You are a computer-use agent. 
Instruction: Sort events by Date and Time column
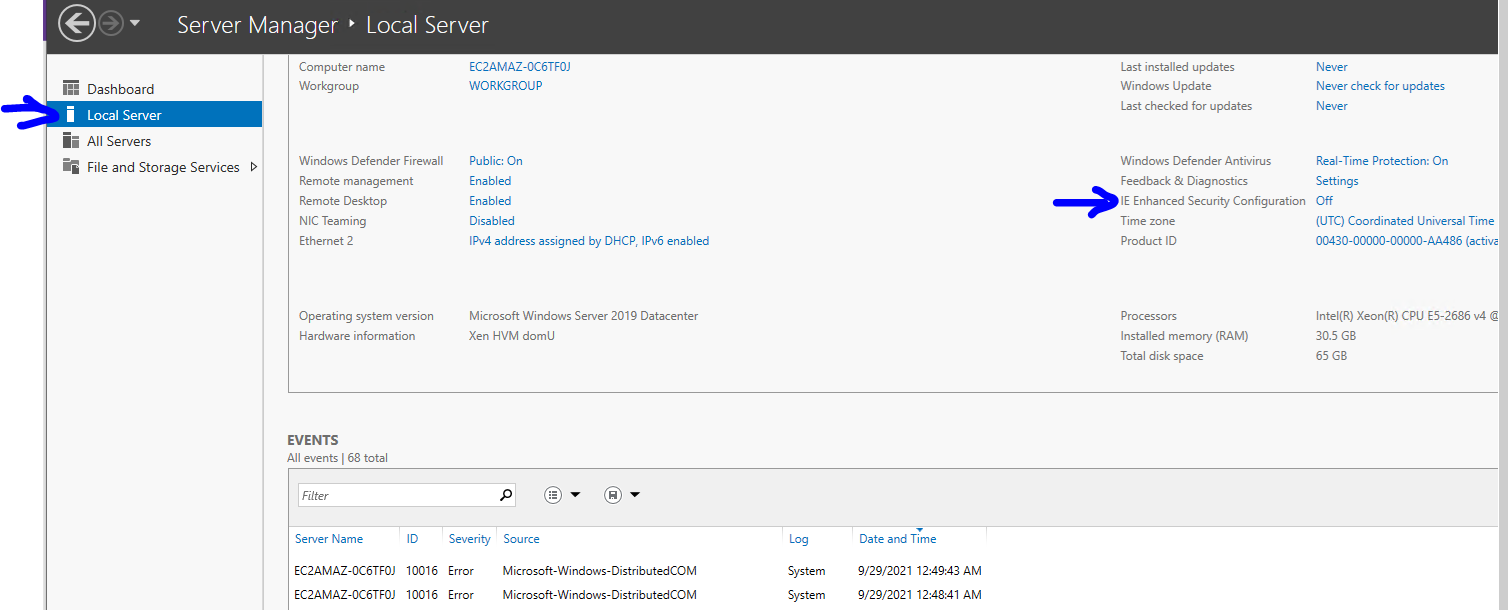pyautogui.click(x=898, y=539)
